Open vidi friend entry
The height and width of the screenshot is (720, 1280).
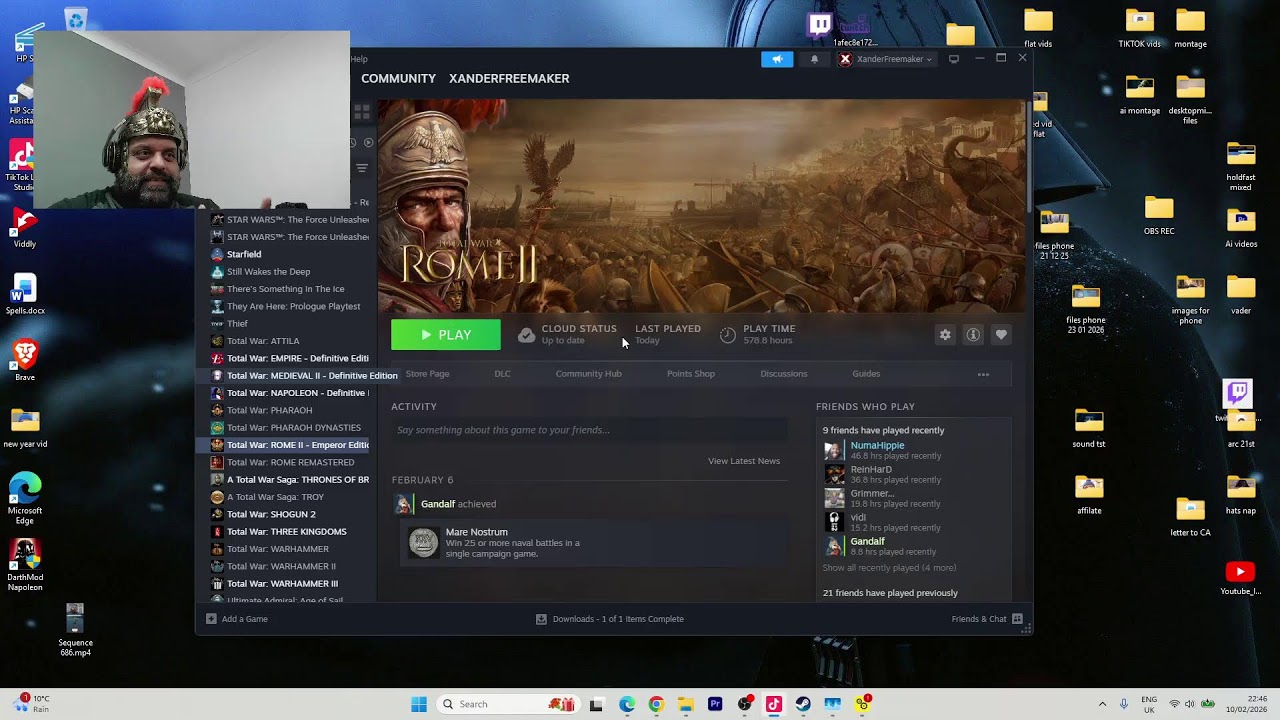[858, 517]
